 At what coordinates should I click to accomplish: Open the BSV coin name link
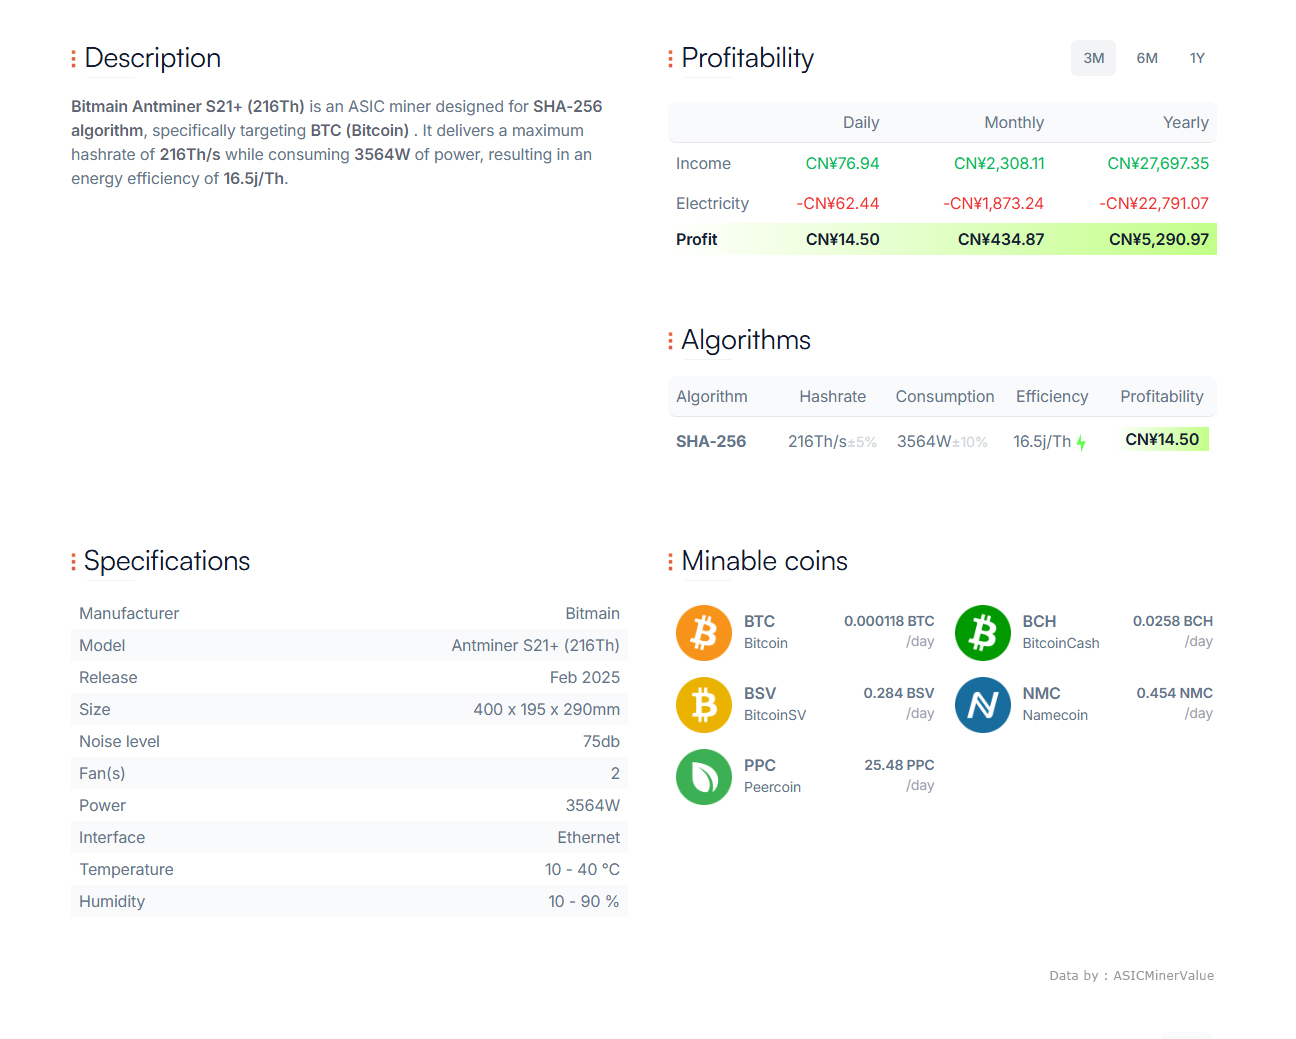pos(760,693)
